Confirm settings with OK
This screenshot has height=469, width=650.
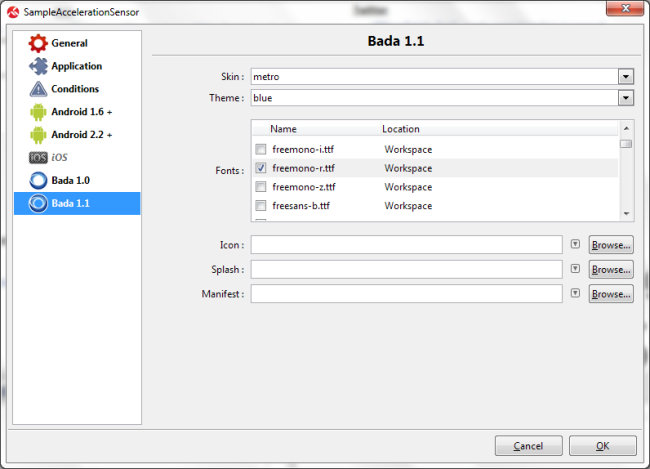(x=603, y=446)
